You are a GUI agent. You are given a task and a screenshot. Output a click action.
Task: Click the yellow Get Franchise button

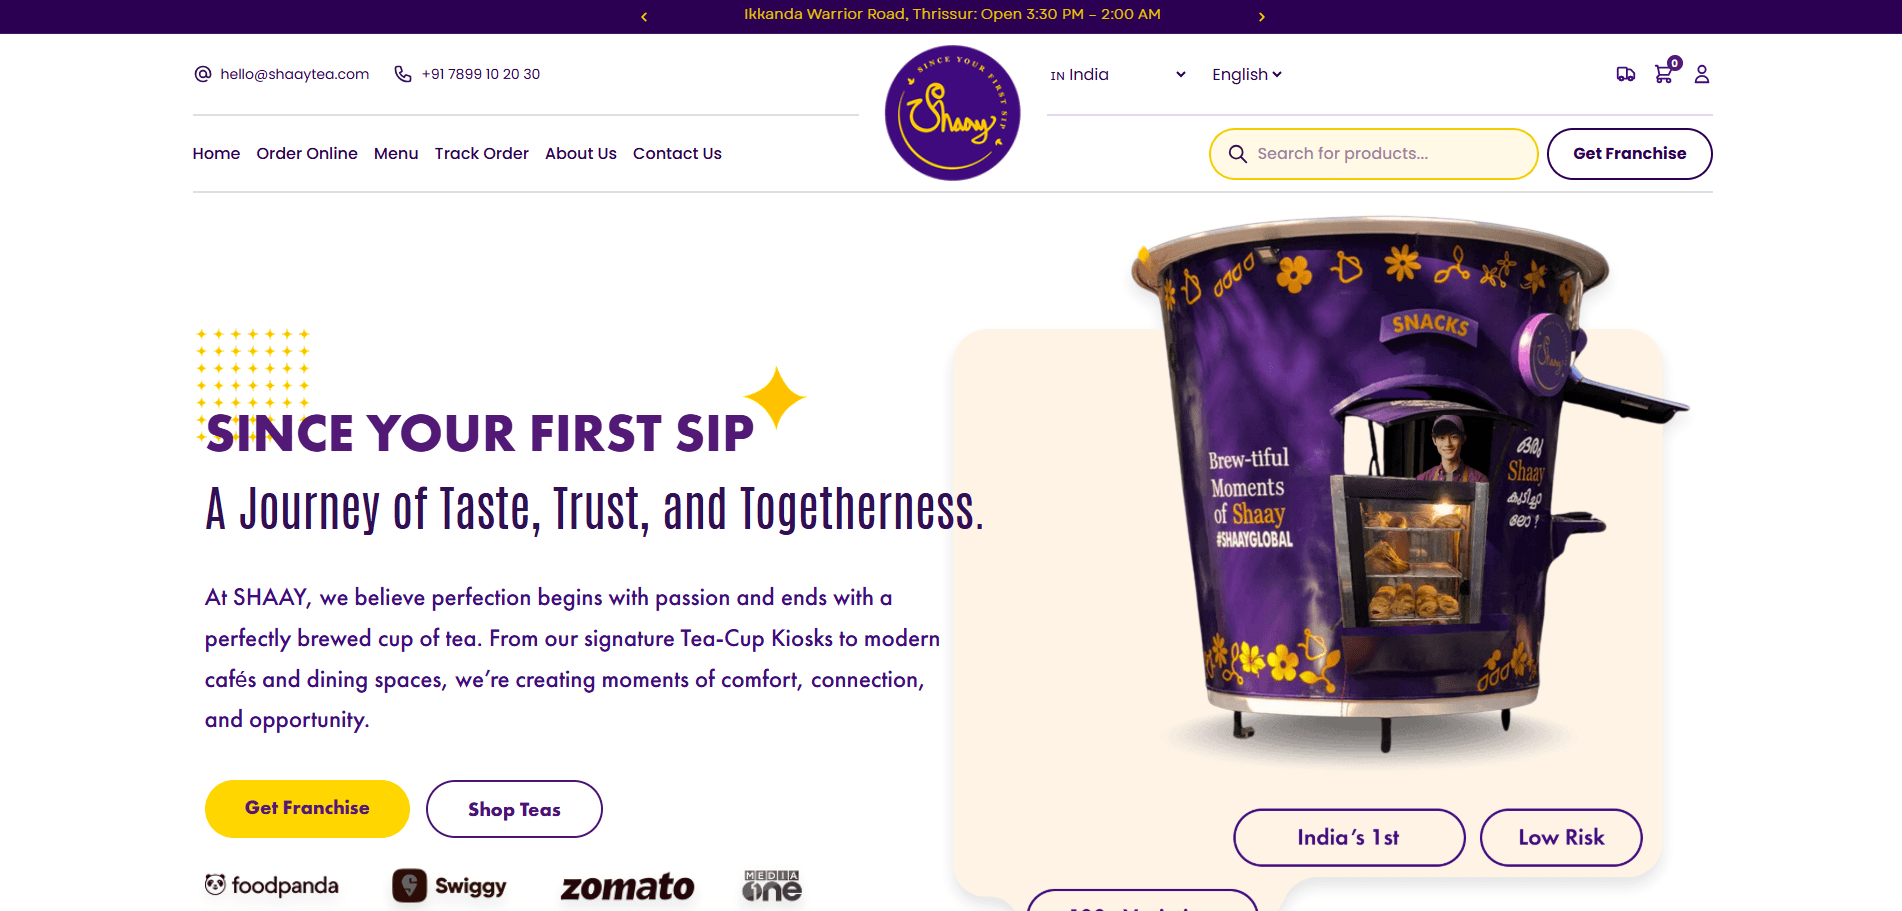point(307,808)
